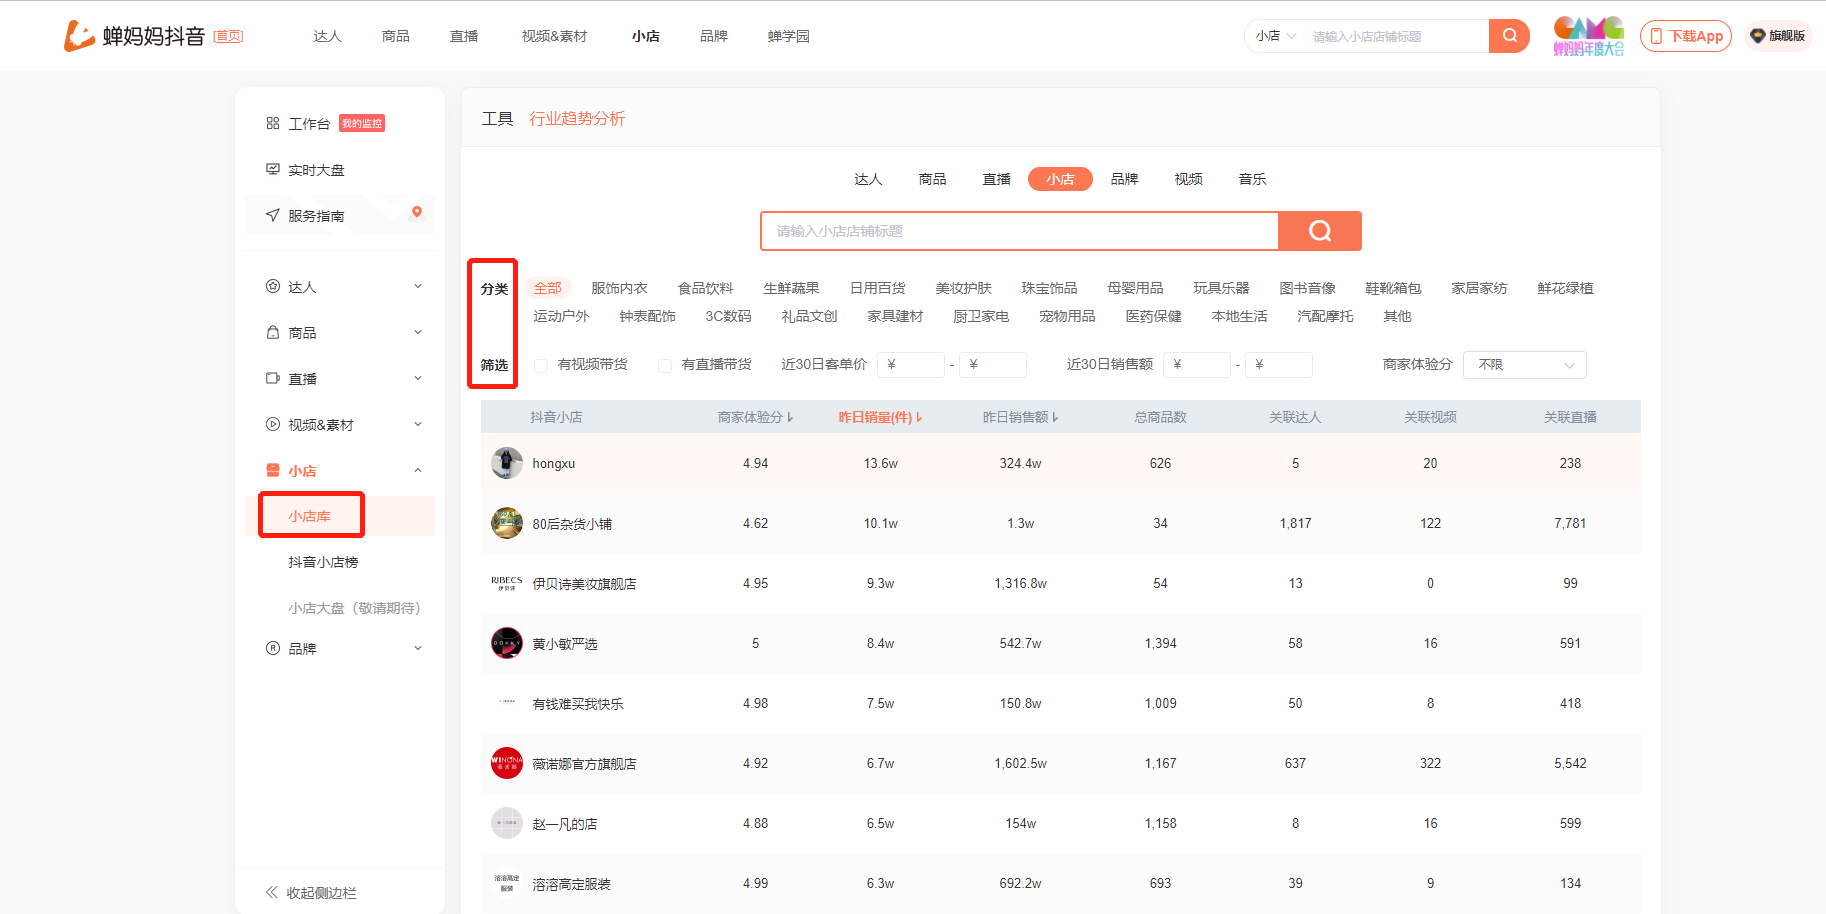Image resolution: width=1826 pixels, height=914 pixels.
Task: Select the 全部 category filter
Action: click(x=547, y=288)
